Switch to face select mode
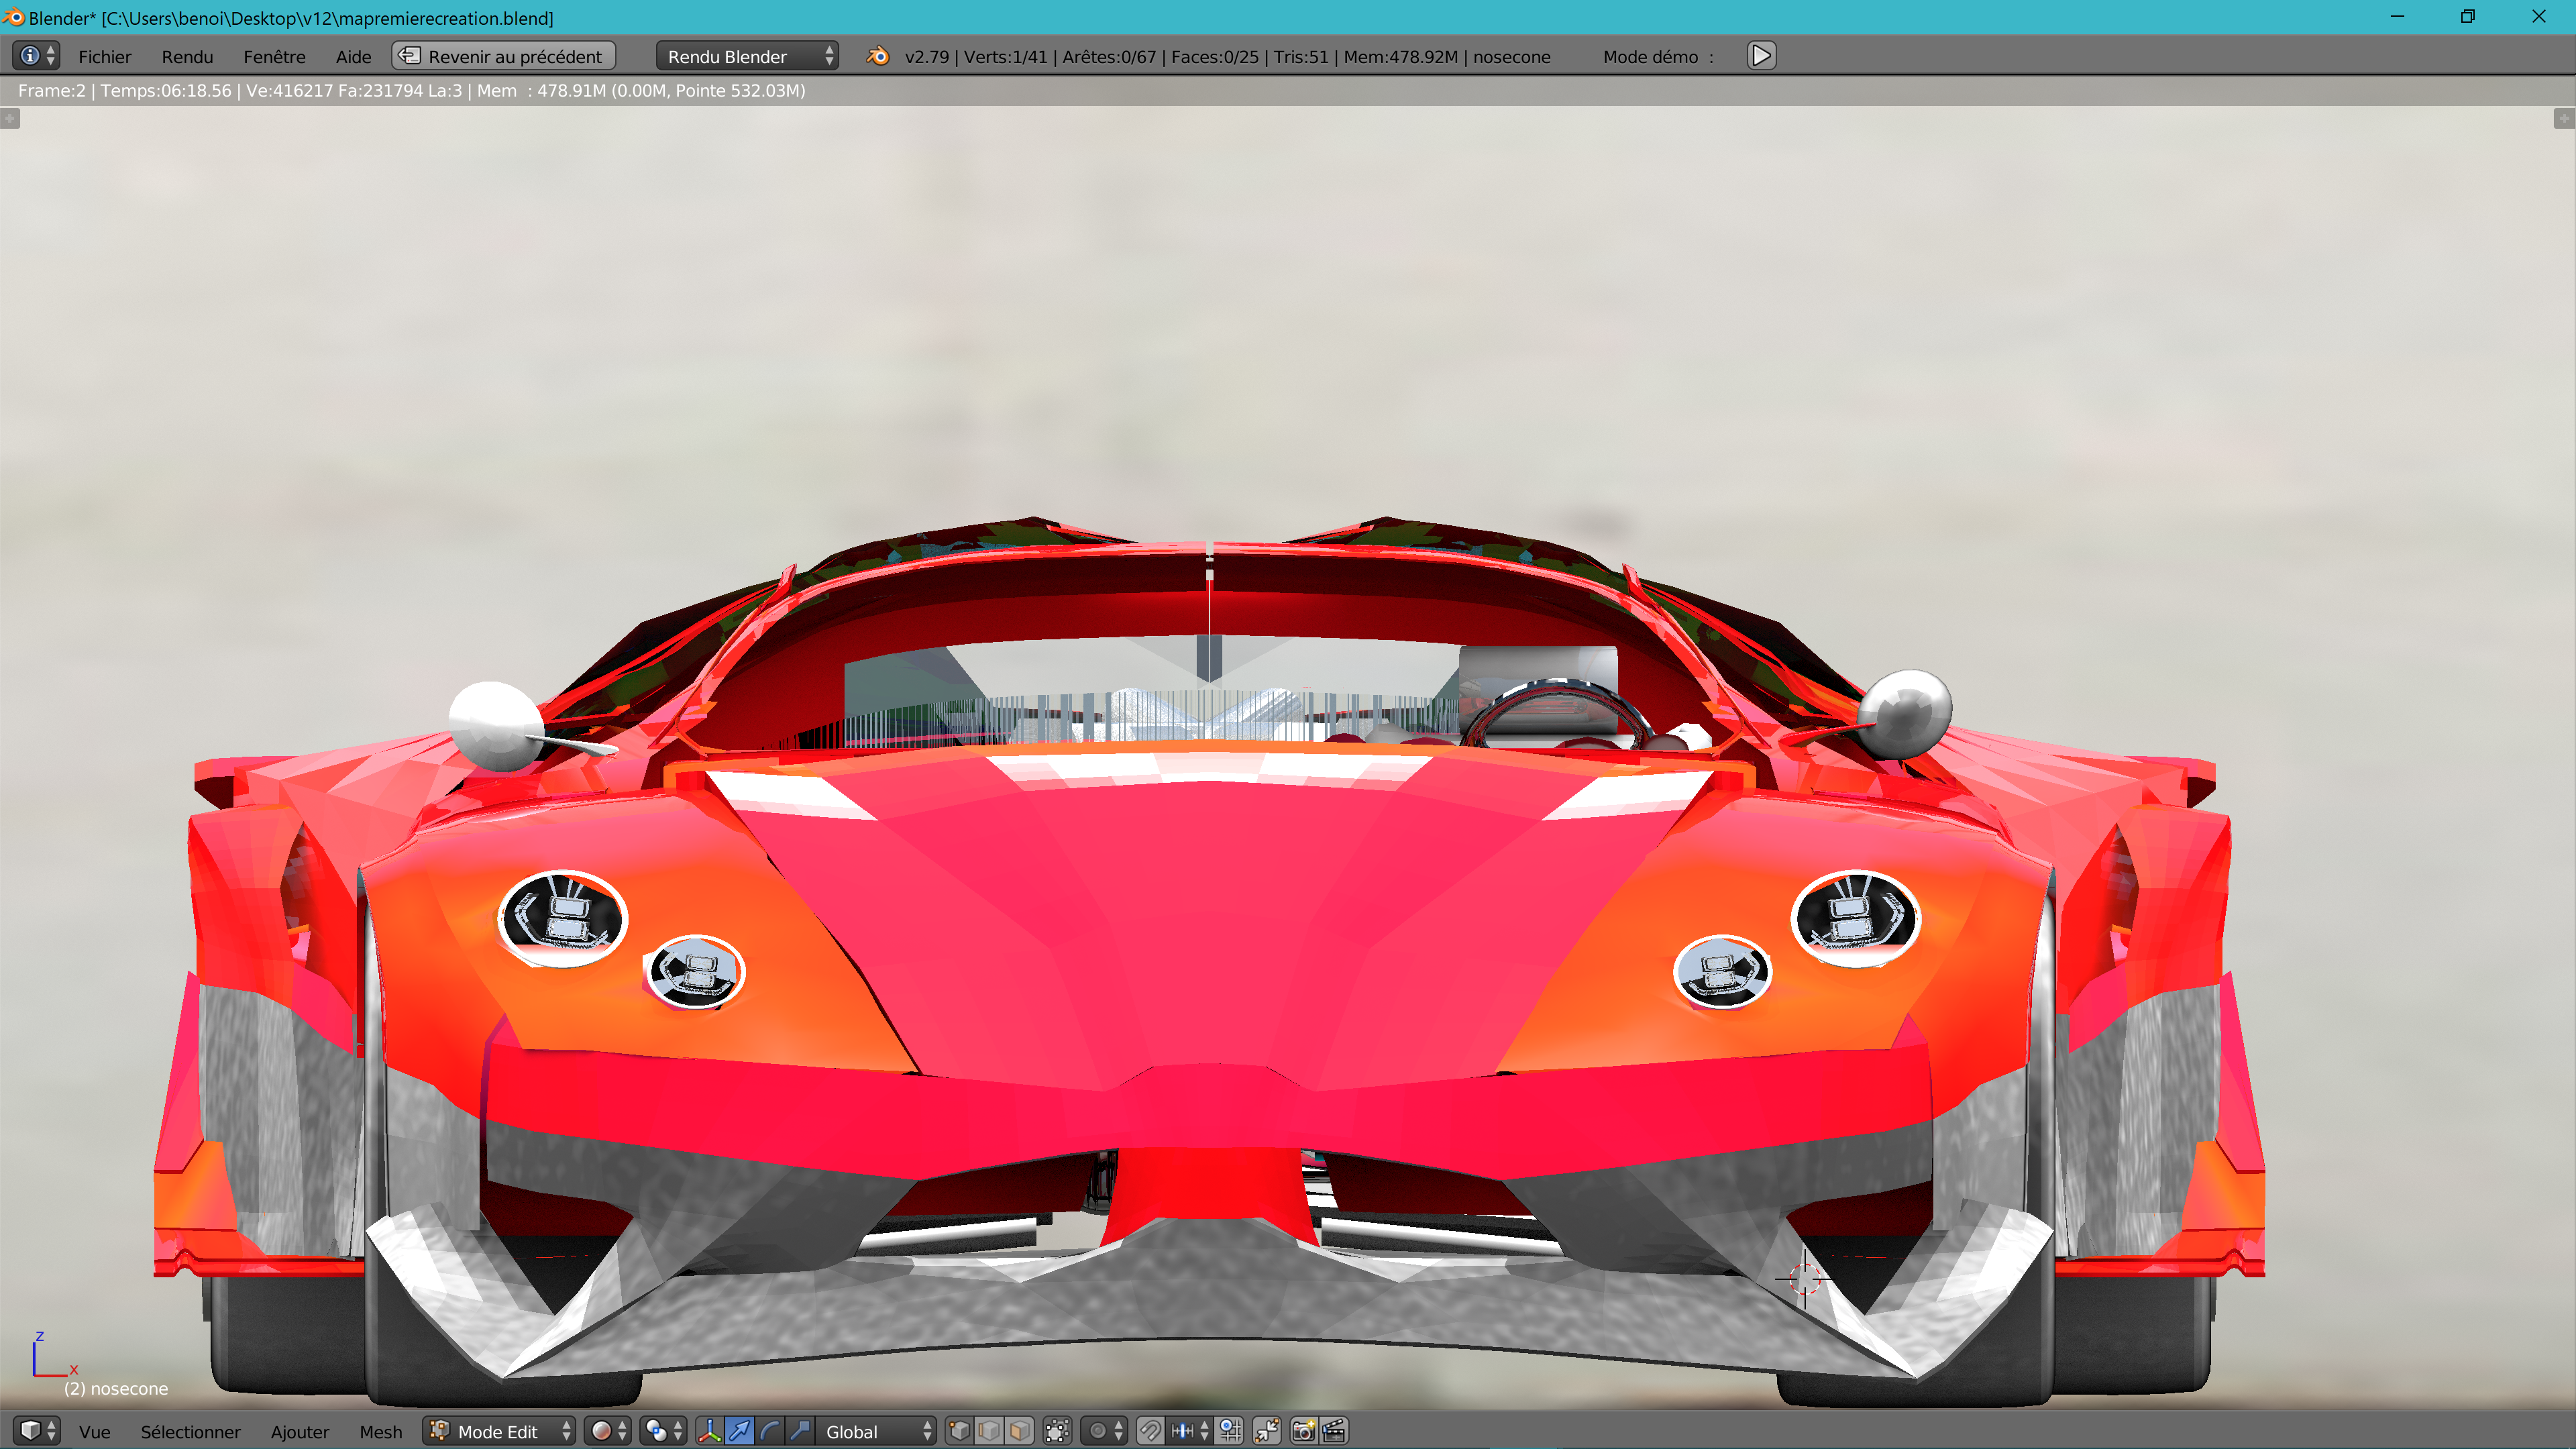 click(1019, 1431)
